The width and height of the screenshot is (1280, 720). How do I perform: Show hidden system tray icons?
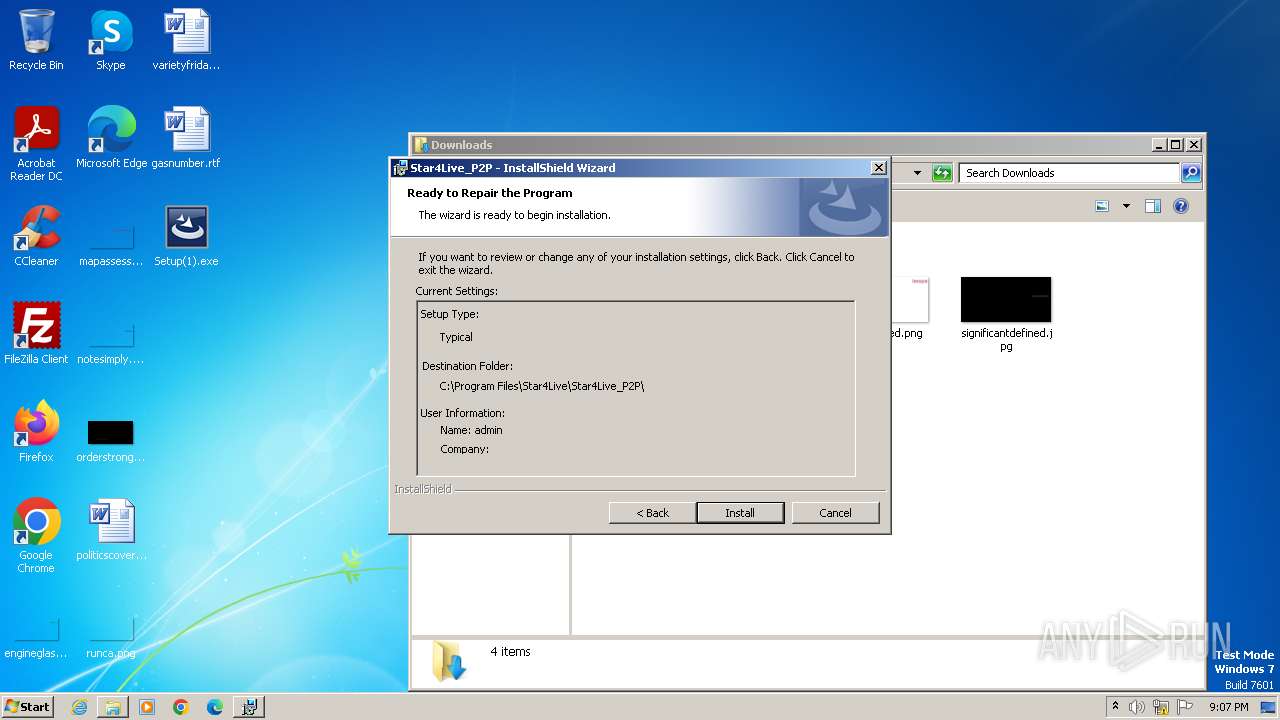click(x=1115, y=707)
